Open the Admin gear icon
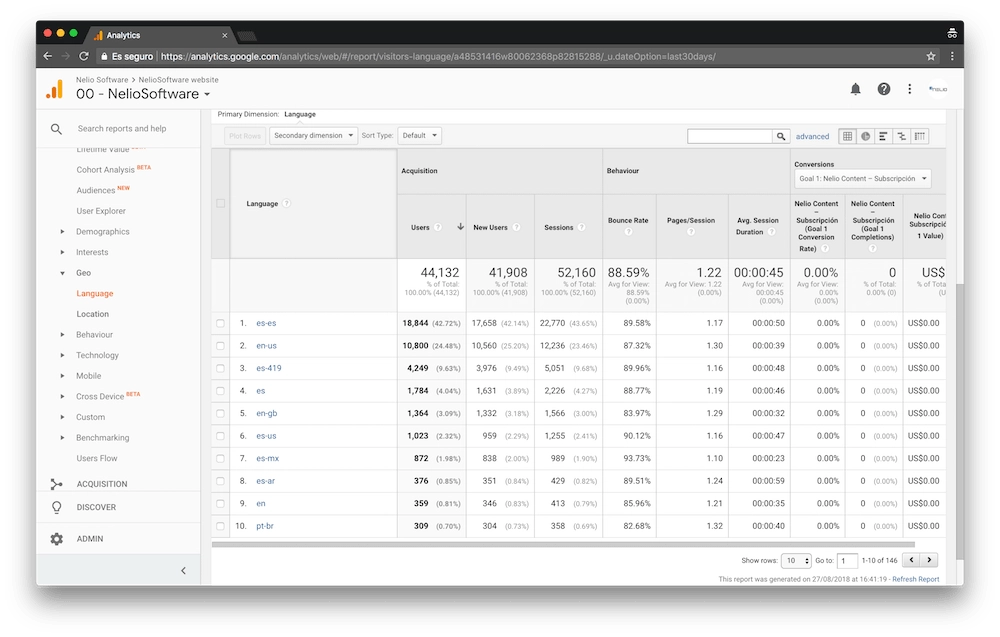This screenshot has height=637, width=1000. (57, 539)
